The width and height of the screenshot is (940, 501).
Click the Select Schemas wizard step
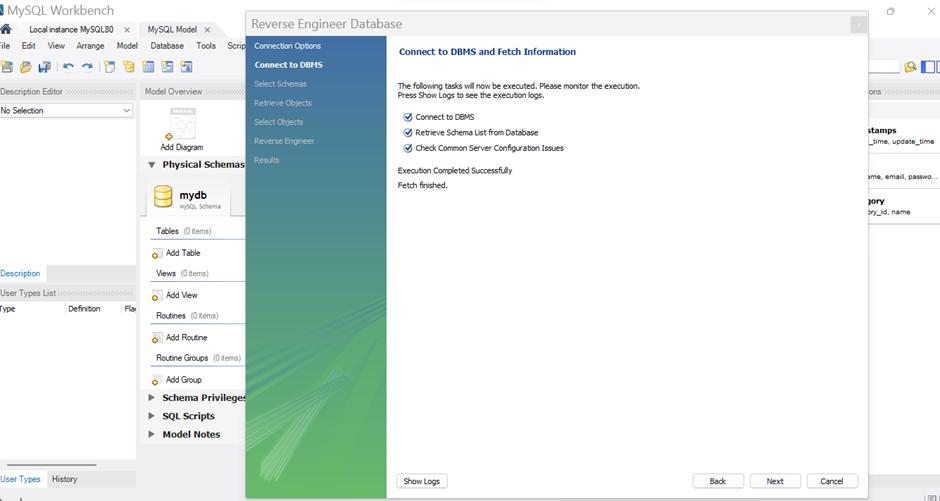280,84
